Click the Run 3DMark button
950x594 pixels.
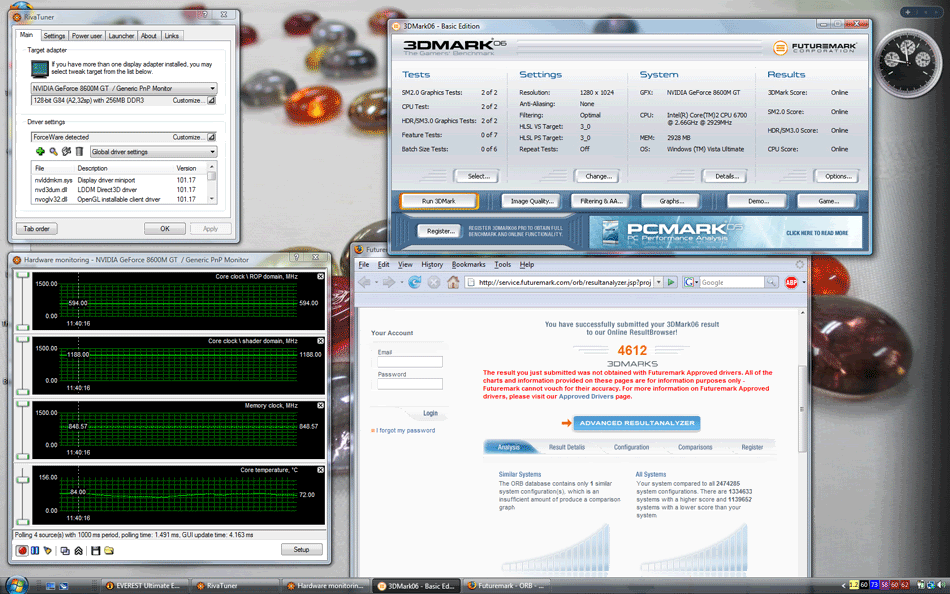(439, 201)
